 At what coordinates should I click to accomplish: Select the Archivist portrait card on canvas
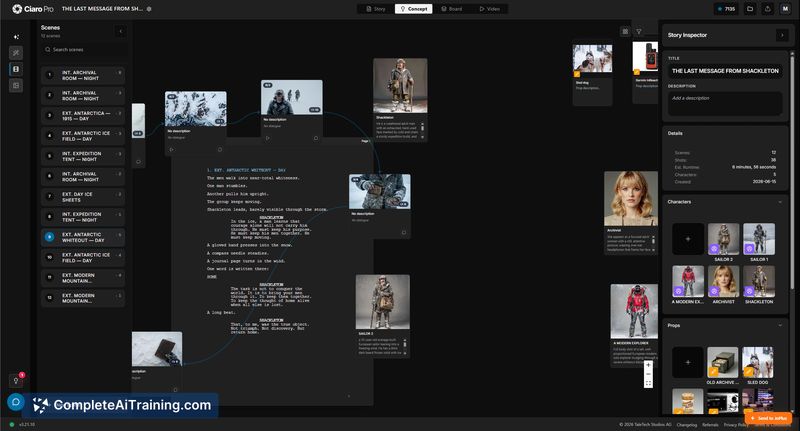pos(631,213)
